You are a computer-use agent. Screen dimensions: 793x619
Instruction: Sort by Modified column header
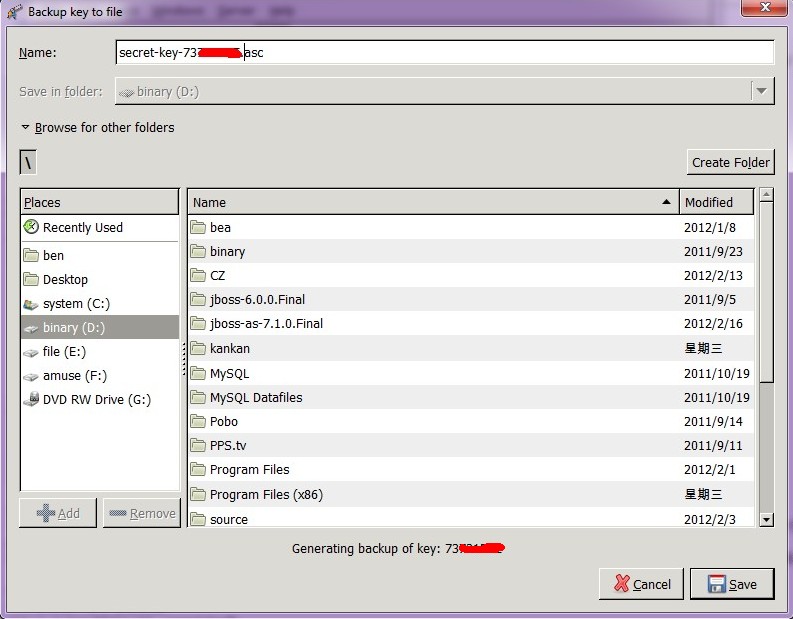click(716, 202)
